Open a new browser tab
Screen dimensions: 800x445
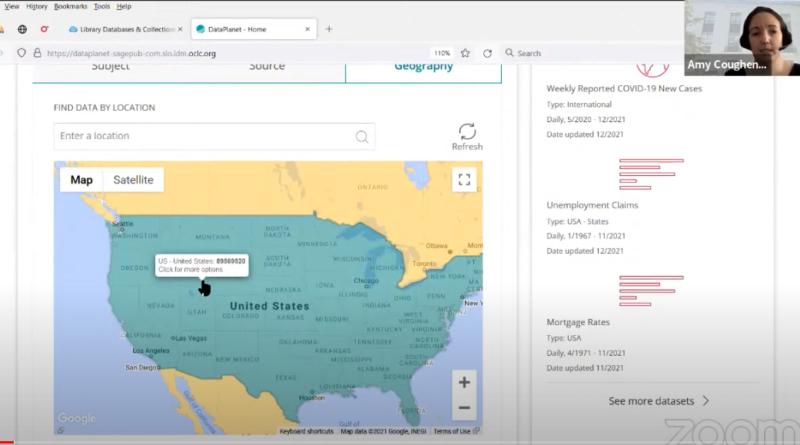329,29
